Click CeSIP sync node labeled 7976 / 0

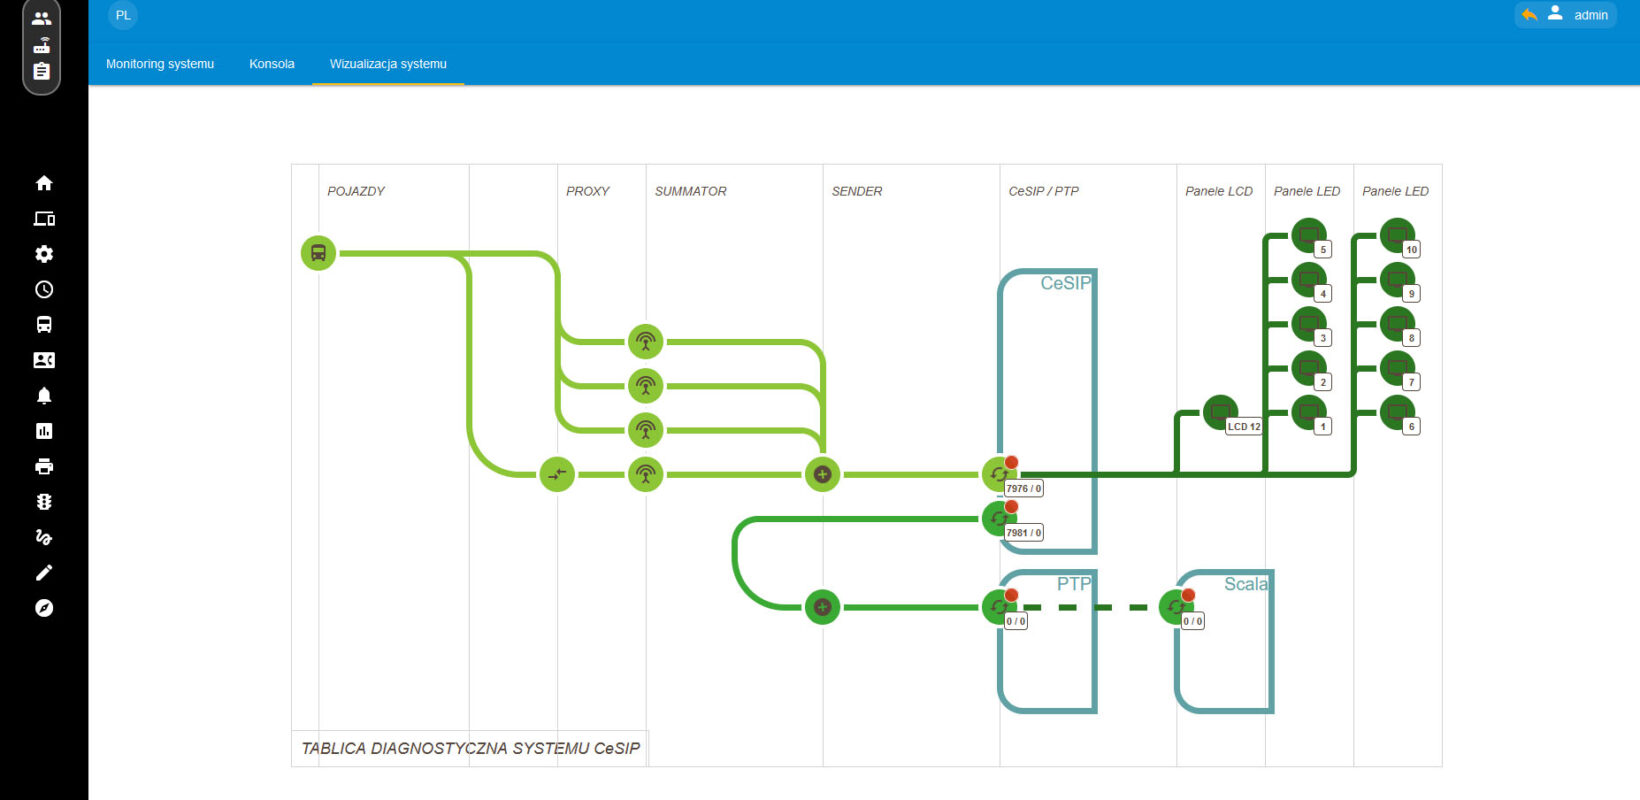999,474
